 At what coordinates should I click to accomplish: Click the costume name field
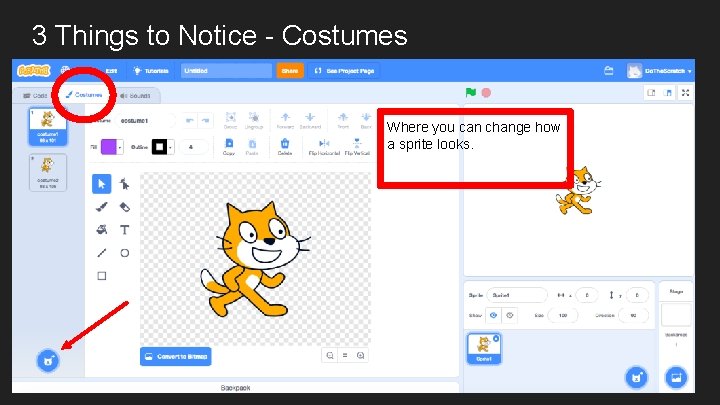[145, 121]
